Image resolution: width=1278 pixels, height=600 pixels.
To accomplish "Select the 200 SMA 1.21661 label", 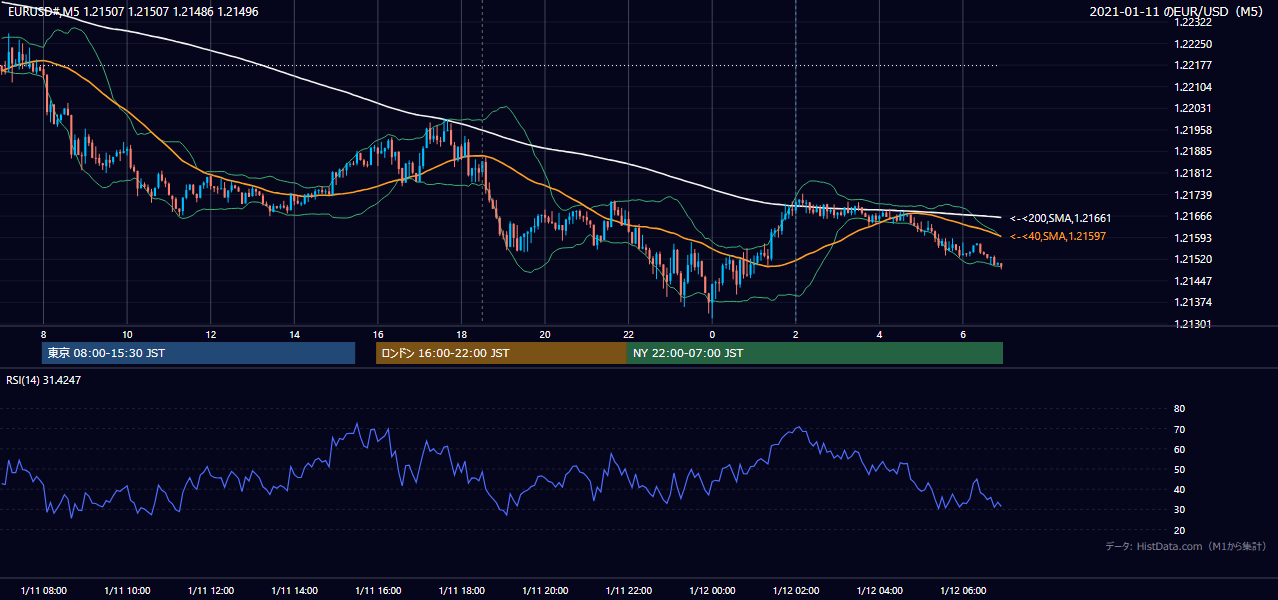I will 1060,218.
